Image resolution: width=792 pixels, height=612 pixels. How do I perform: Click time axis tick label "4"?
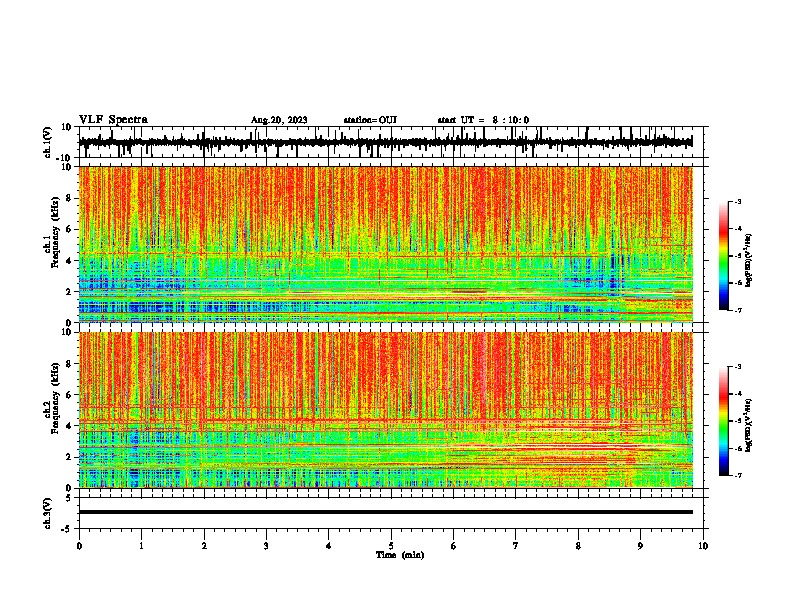point(329,546)
